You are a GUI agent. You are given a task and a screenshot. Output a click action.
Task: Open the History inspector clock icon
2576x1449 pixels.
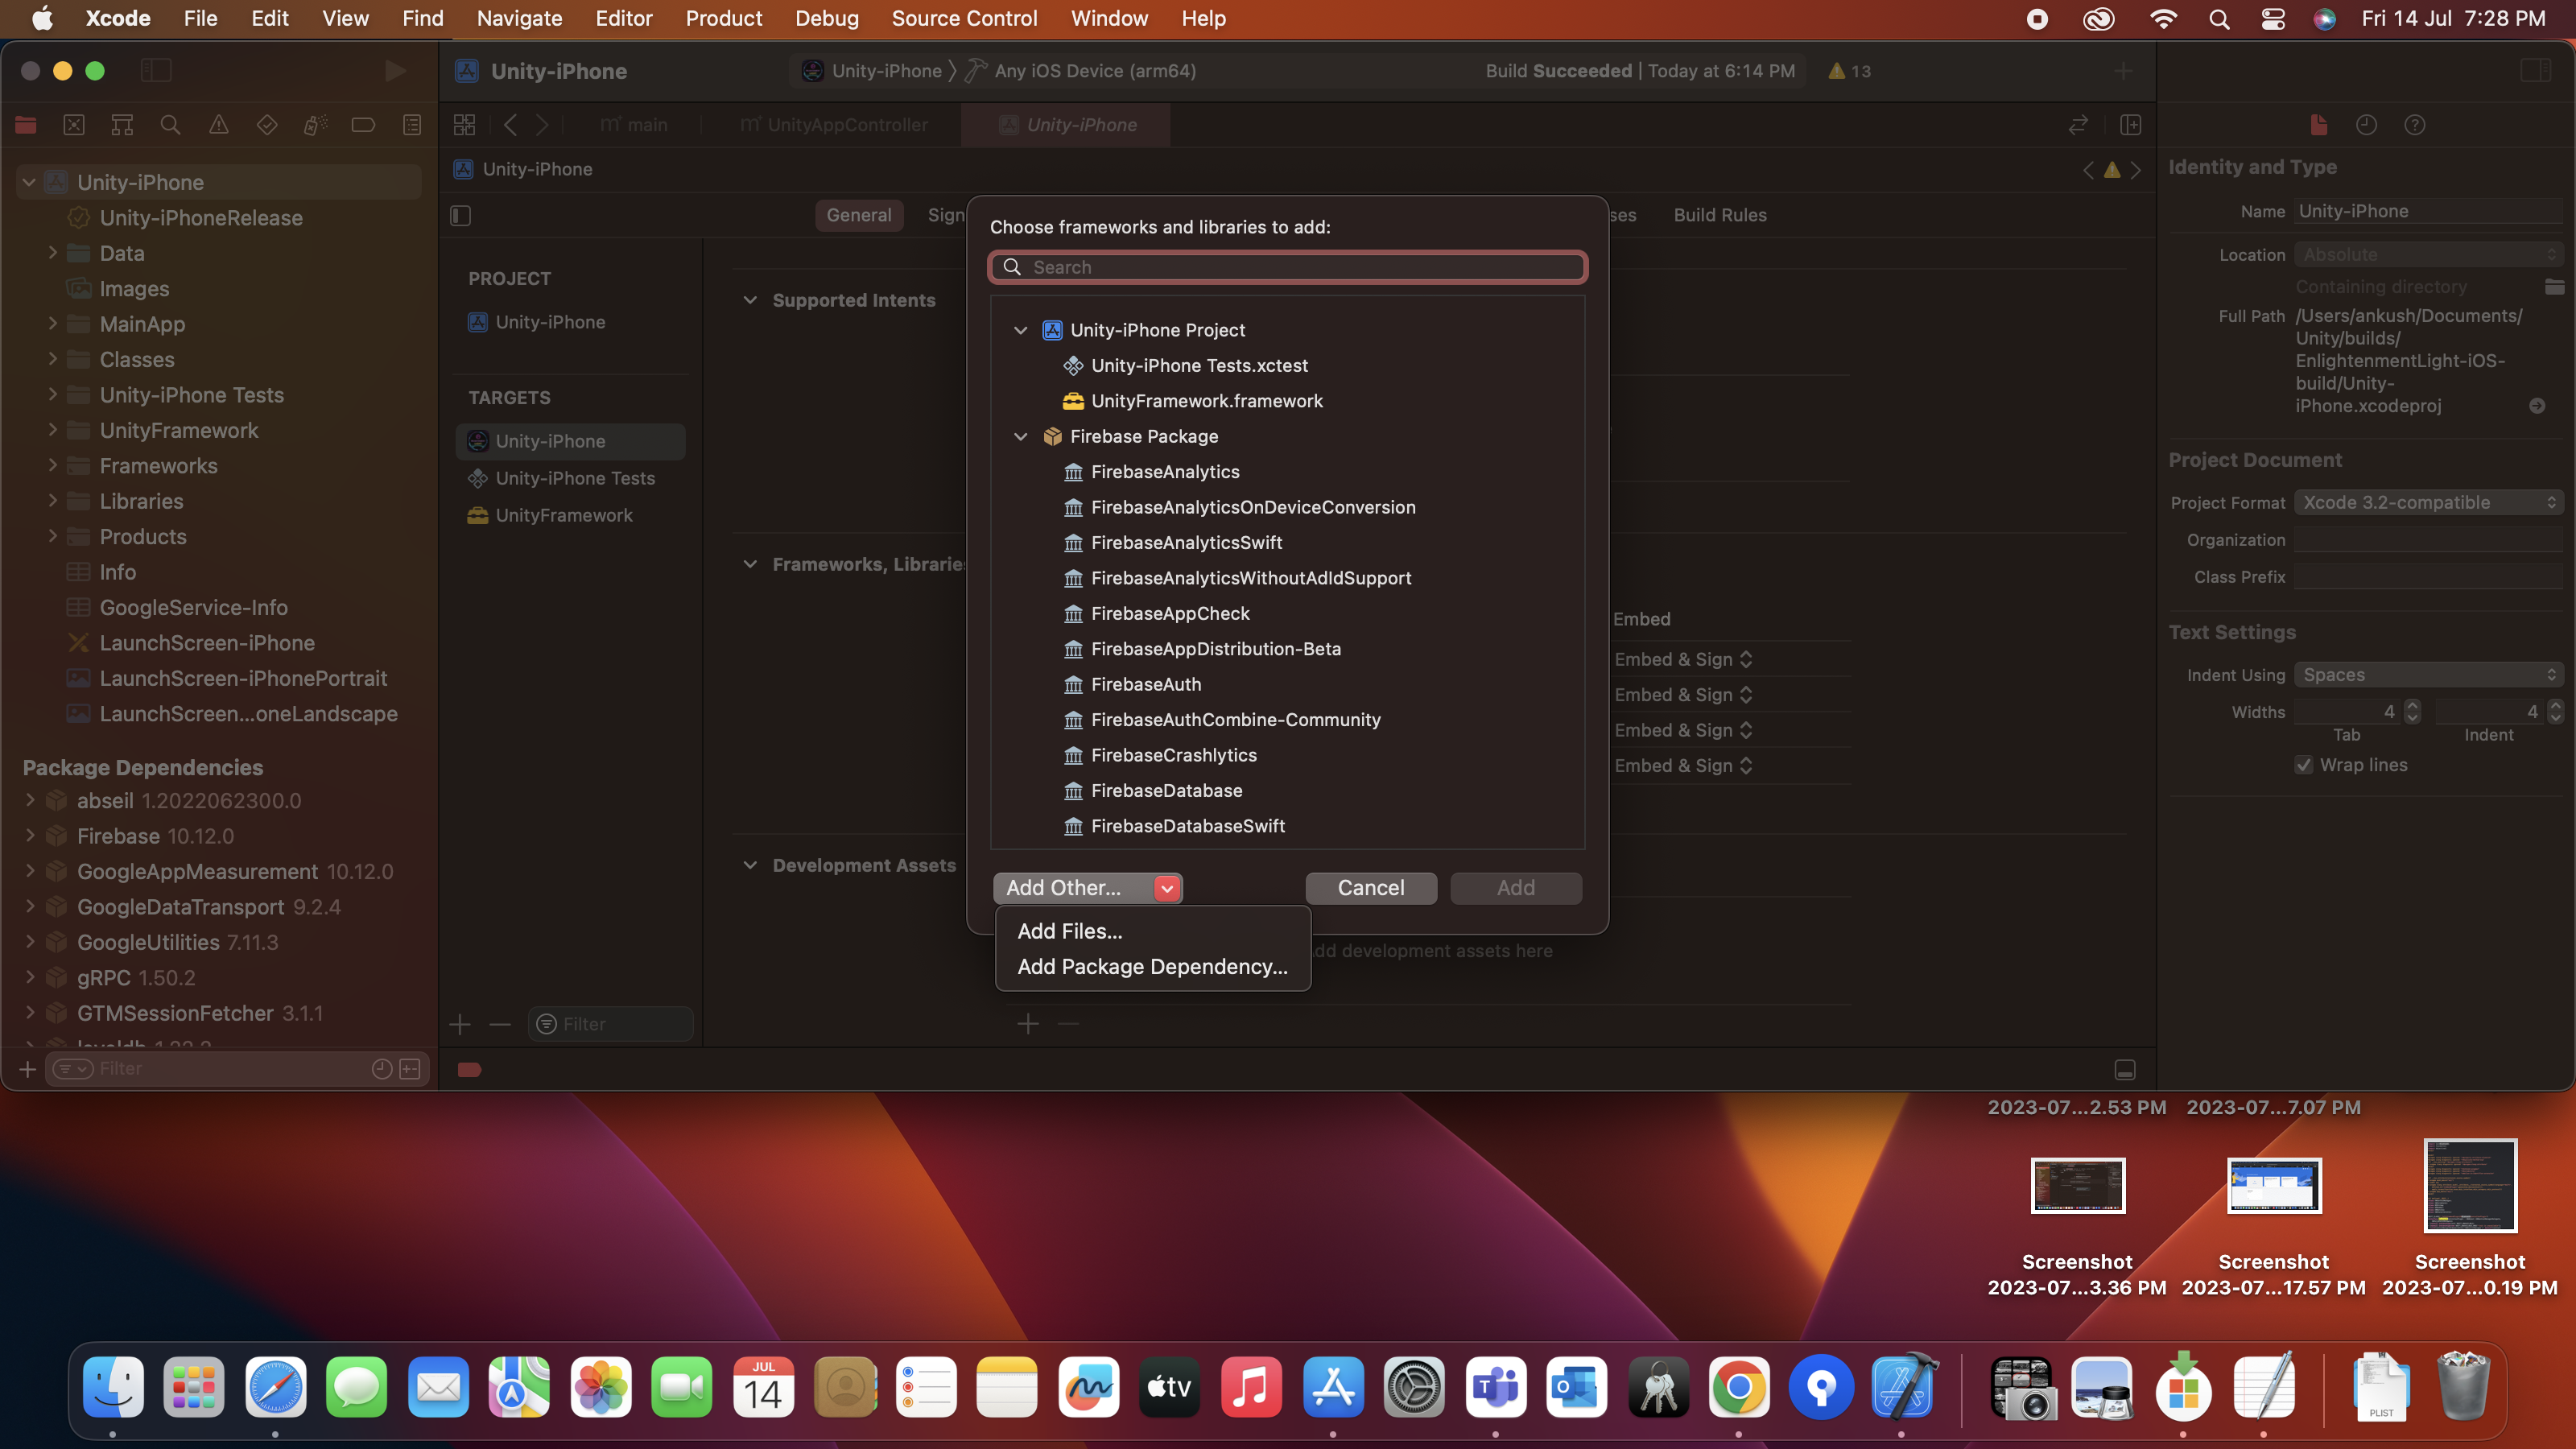2366,125
